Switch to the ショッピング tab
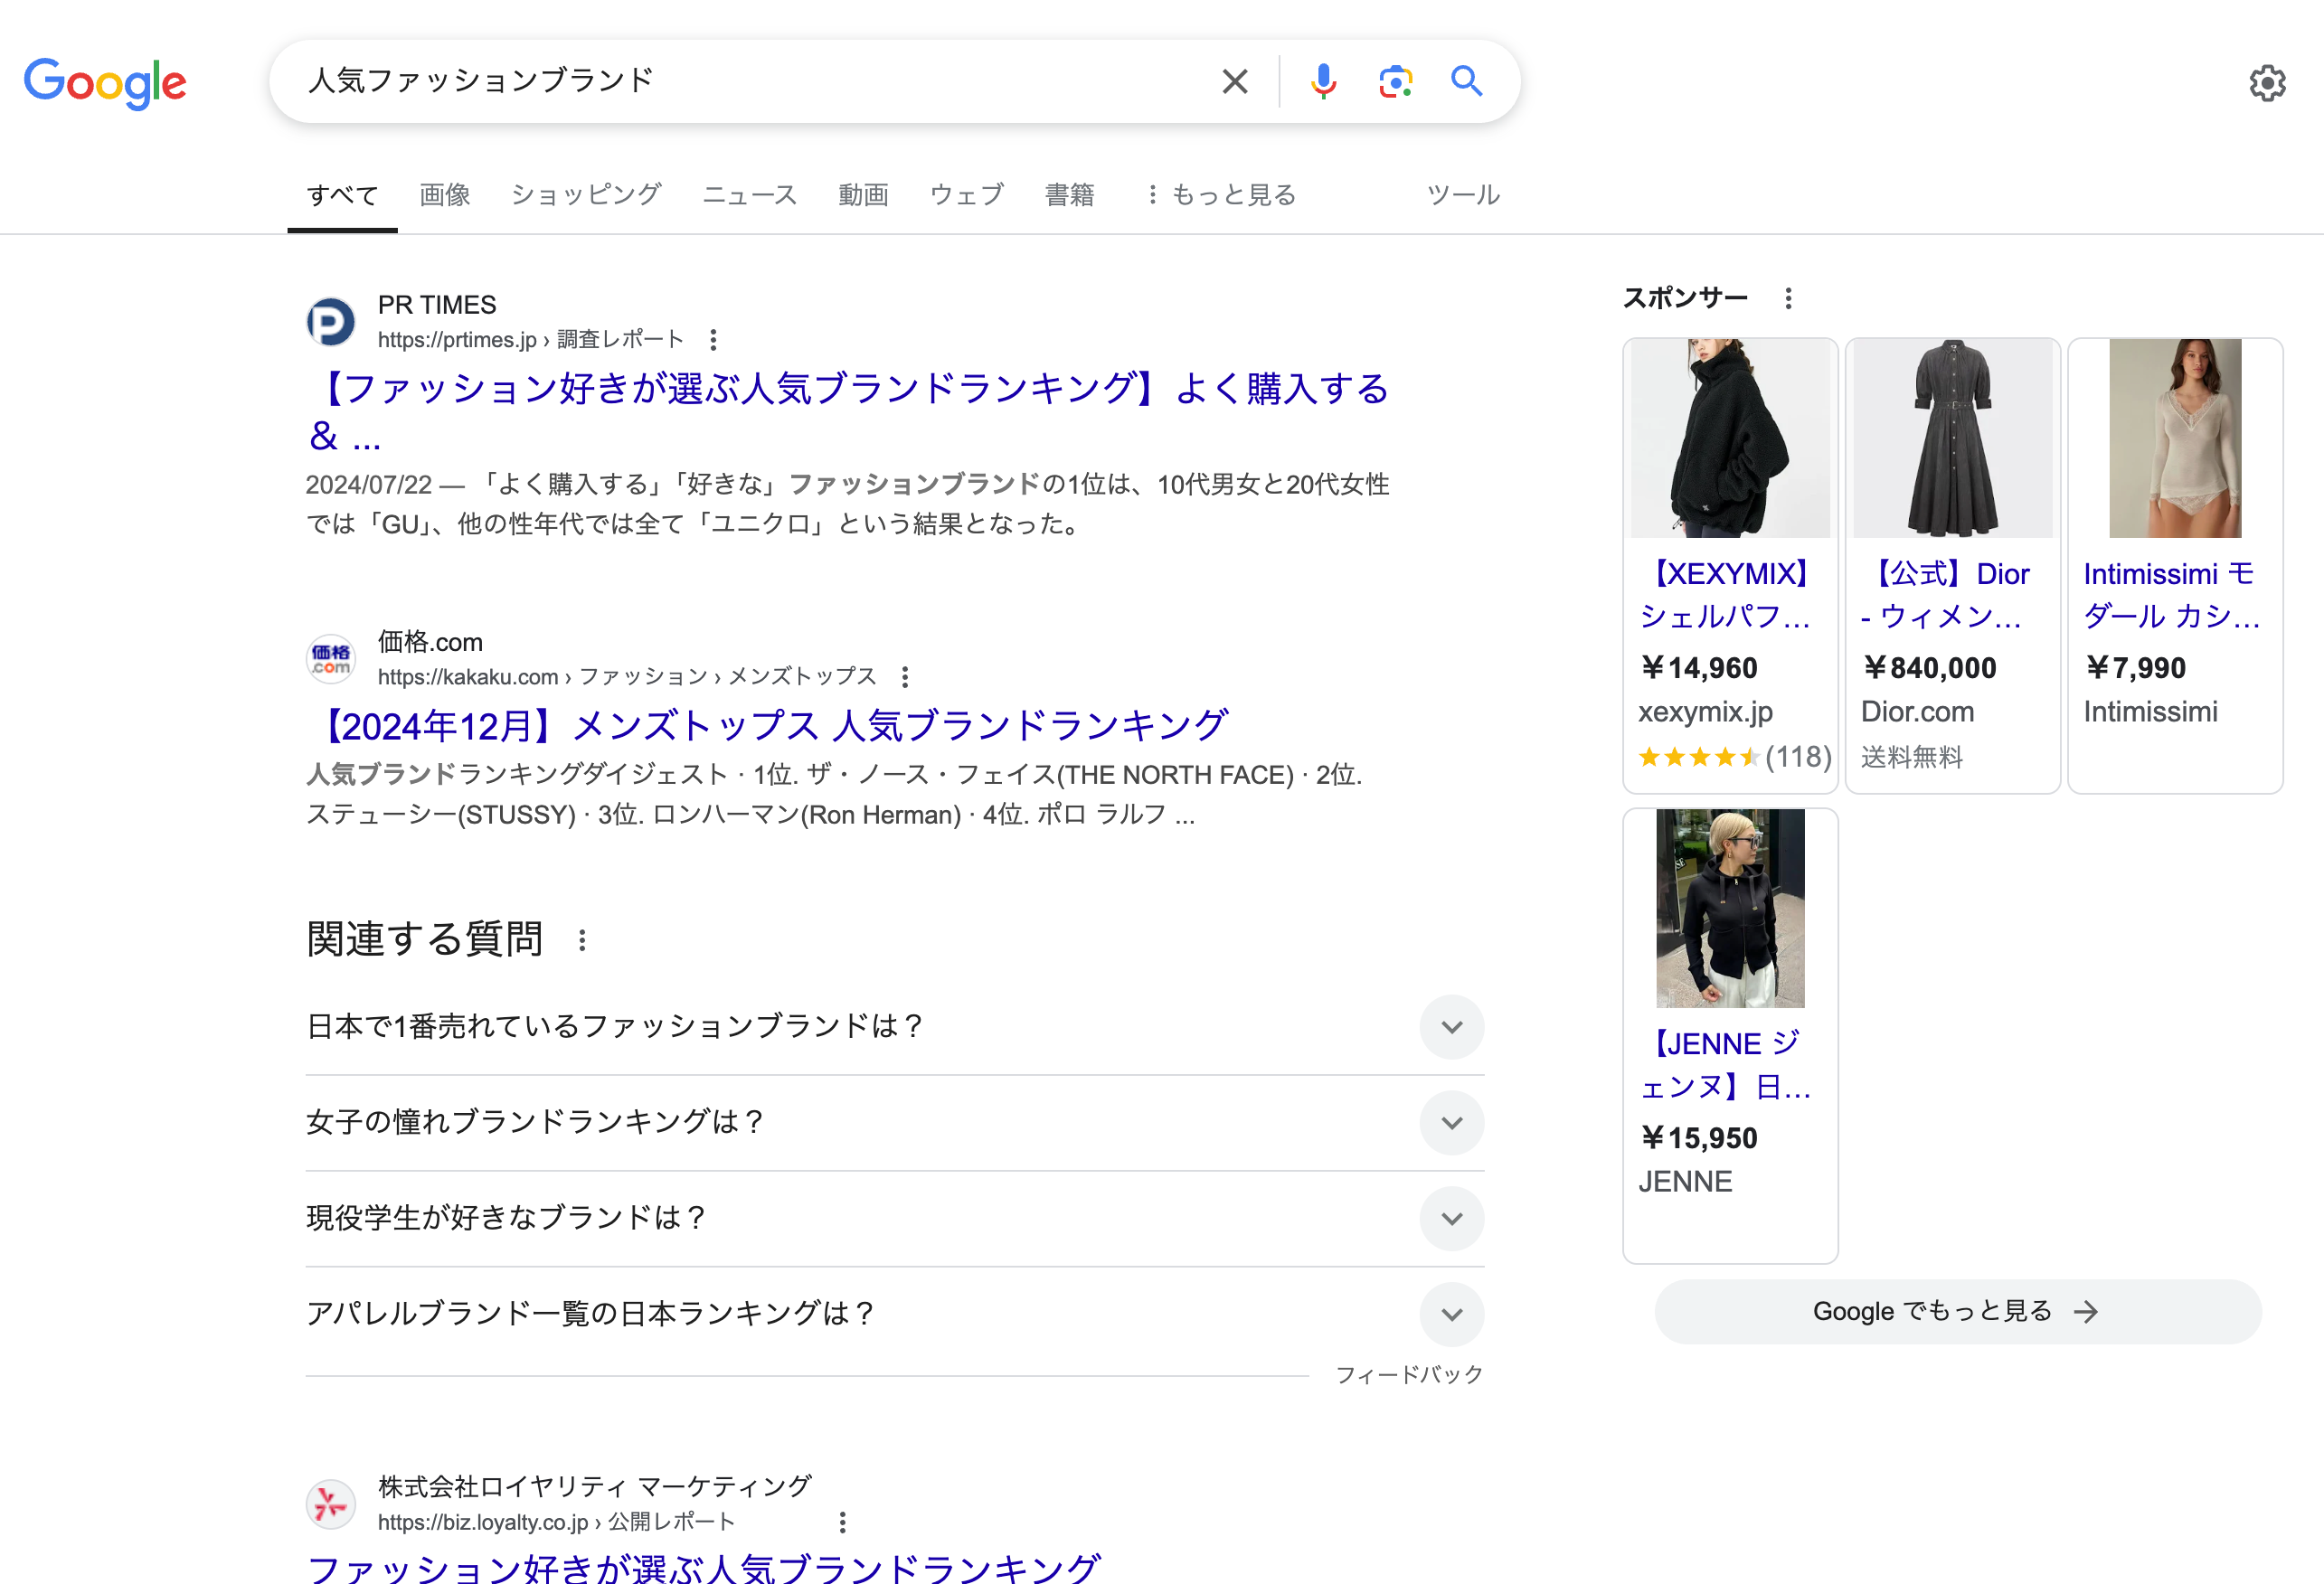 (x=586, y=195)
